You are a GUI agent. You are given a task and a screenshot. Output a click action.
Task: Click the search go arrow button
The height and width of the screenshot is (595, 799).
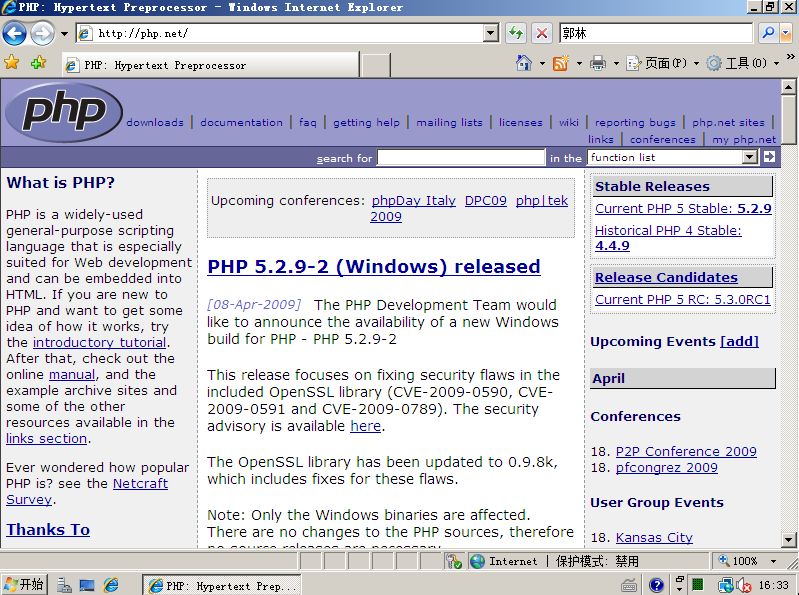click(x=769, y=157)
